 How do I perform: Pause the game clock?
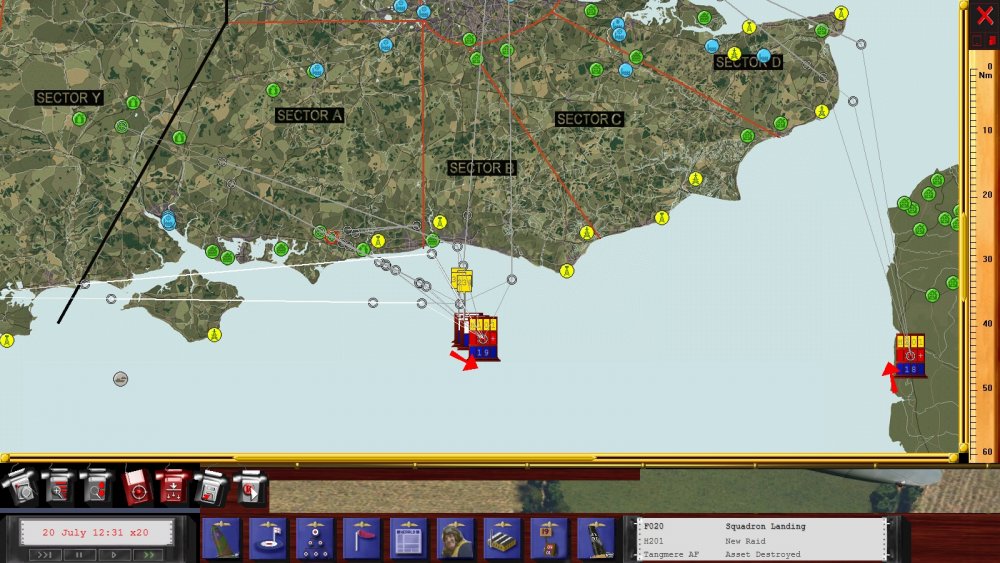(79, 555)
